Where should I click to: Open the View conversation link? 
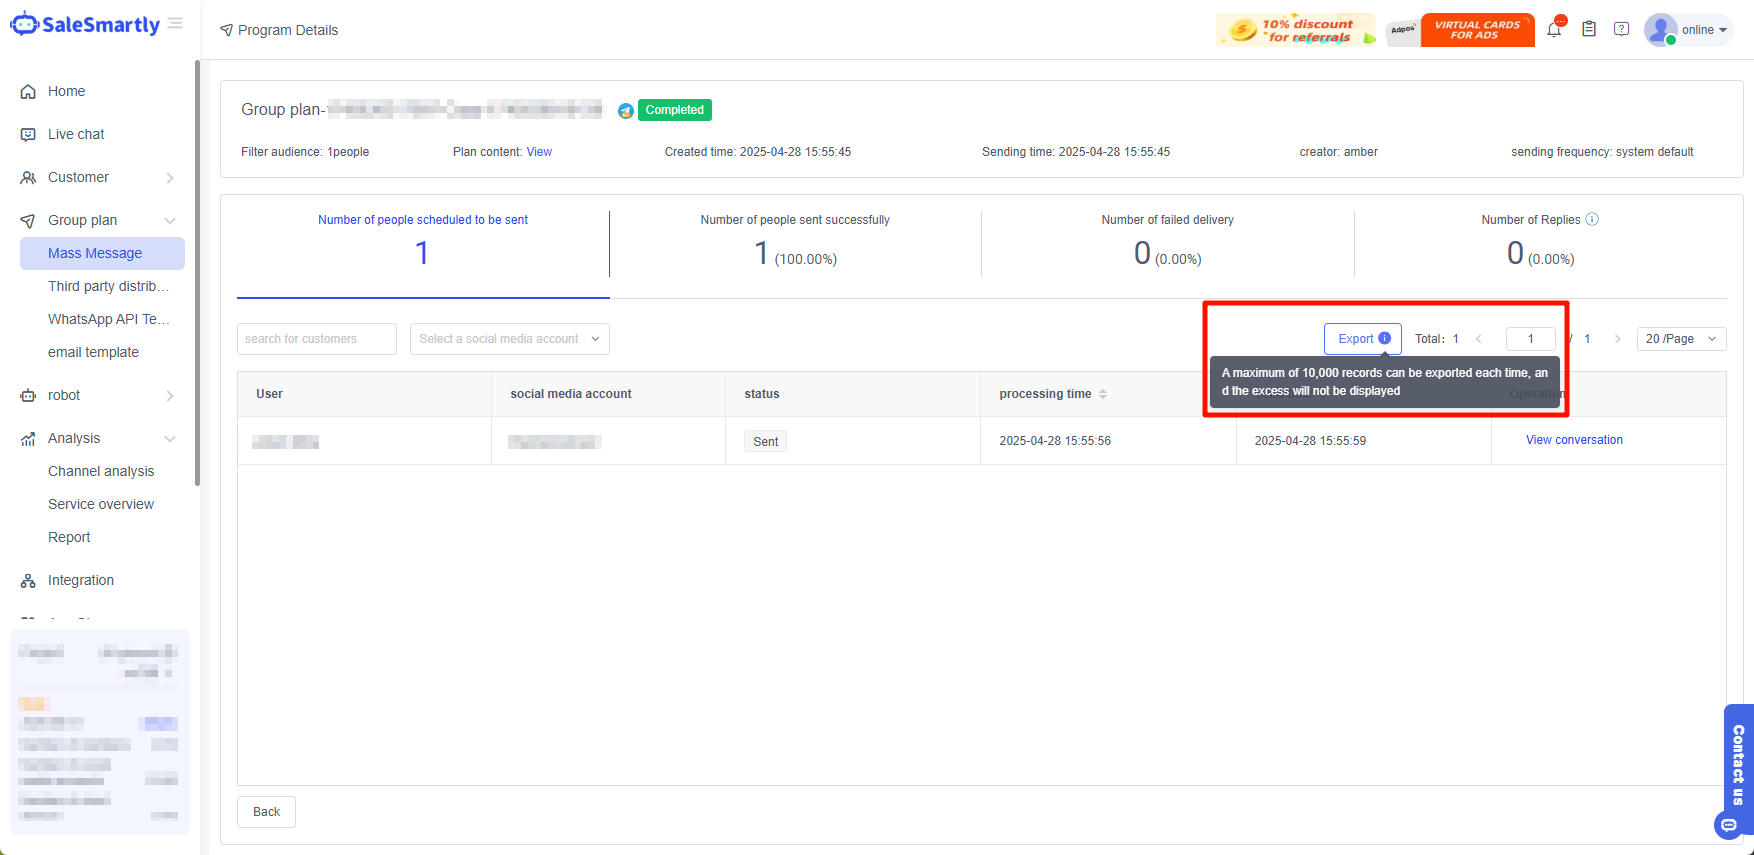(x=1574, y=440)
